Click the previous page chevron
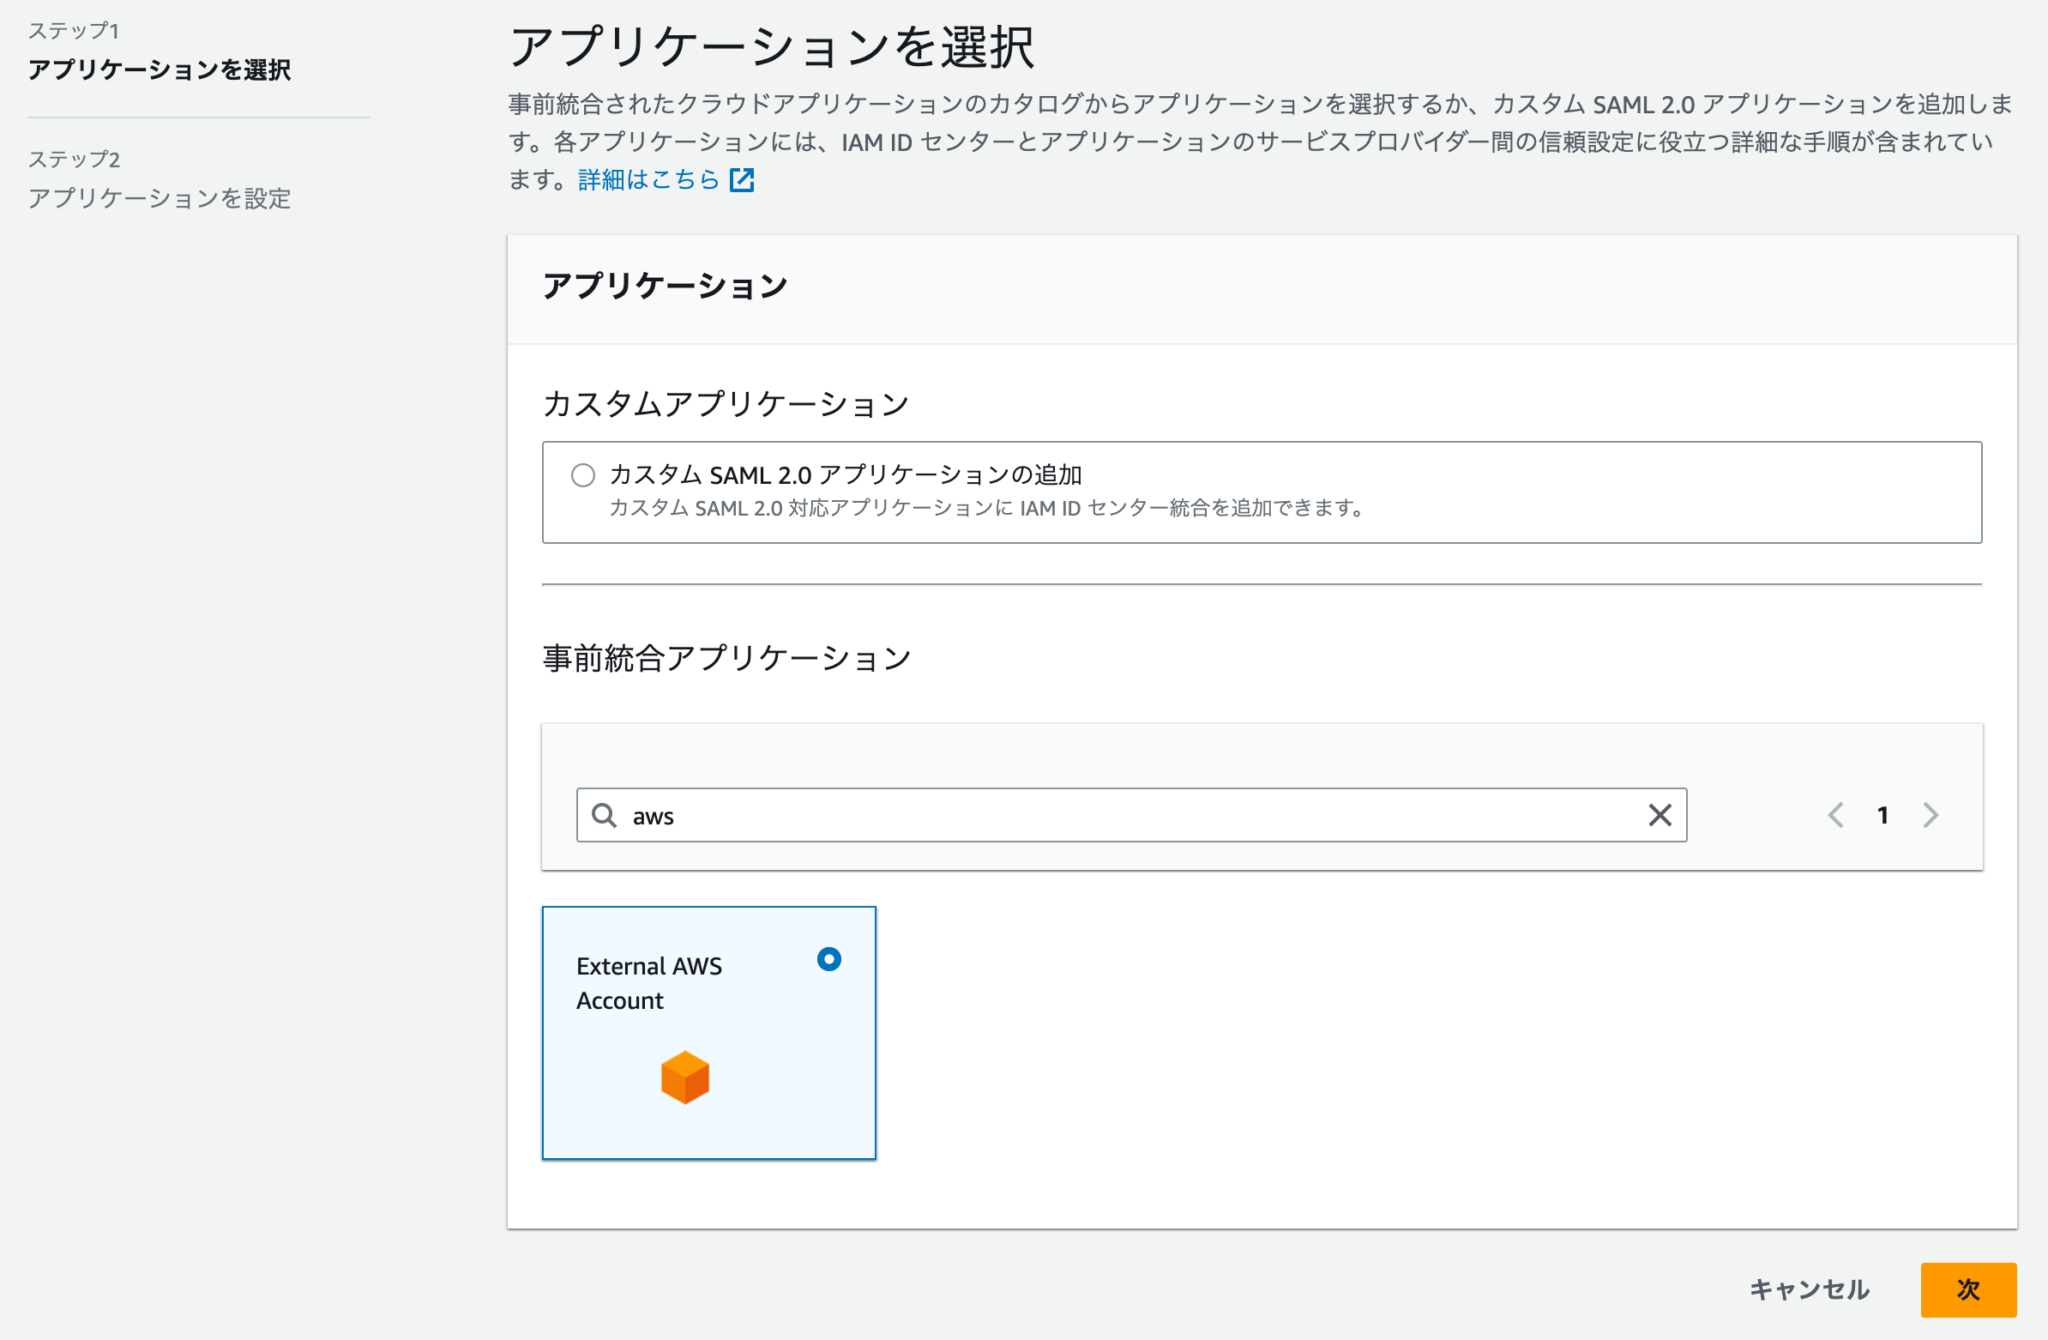Viewport: 2048px width, 1340px height. tap(1836, 815)
